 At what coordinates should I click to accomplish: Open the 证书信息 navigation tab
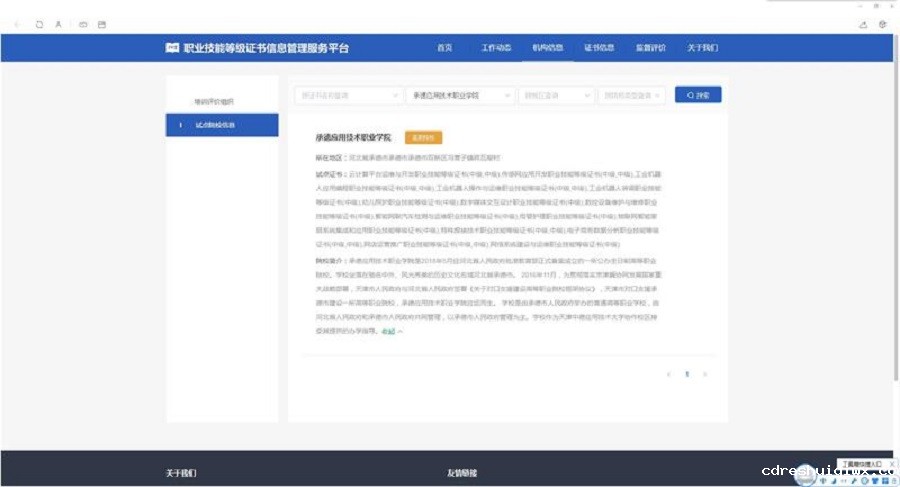coord(598,48)
